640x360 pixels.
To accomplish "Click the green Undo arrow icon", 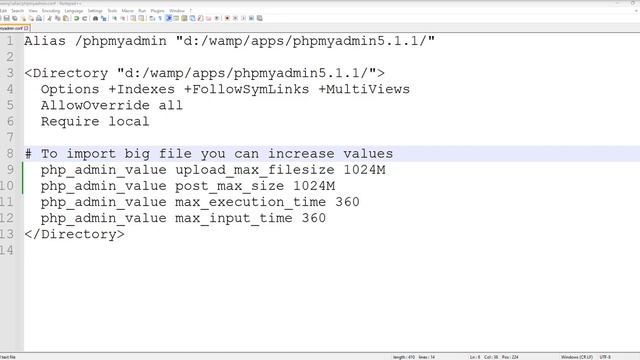I will coord(76,18).
